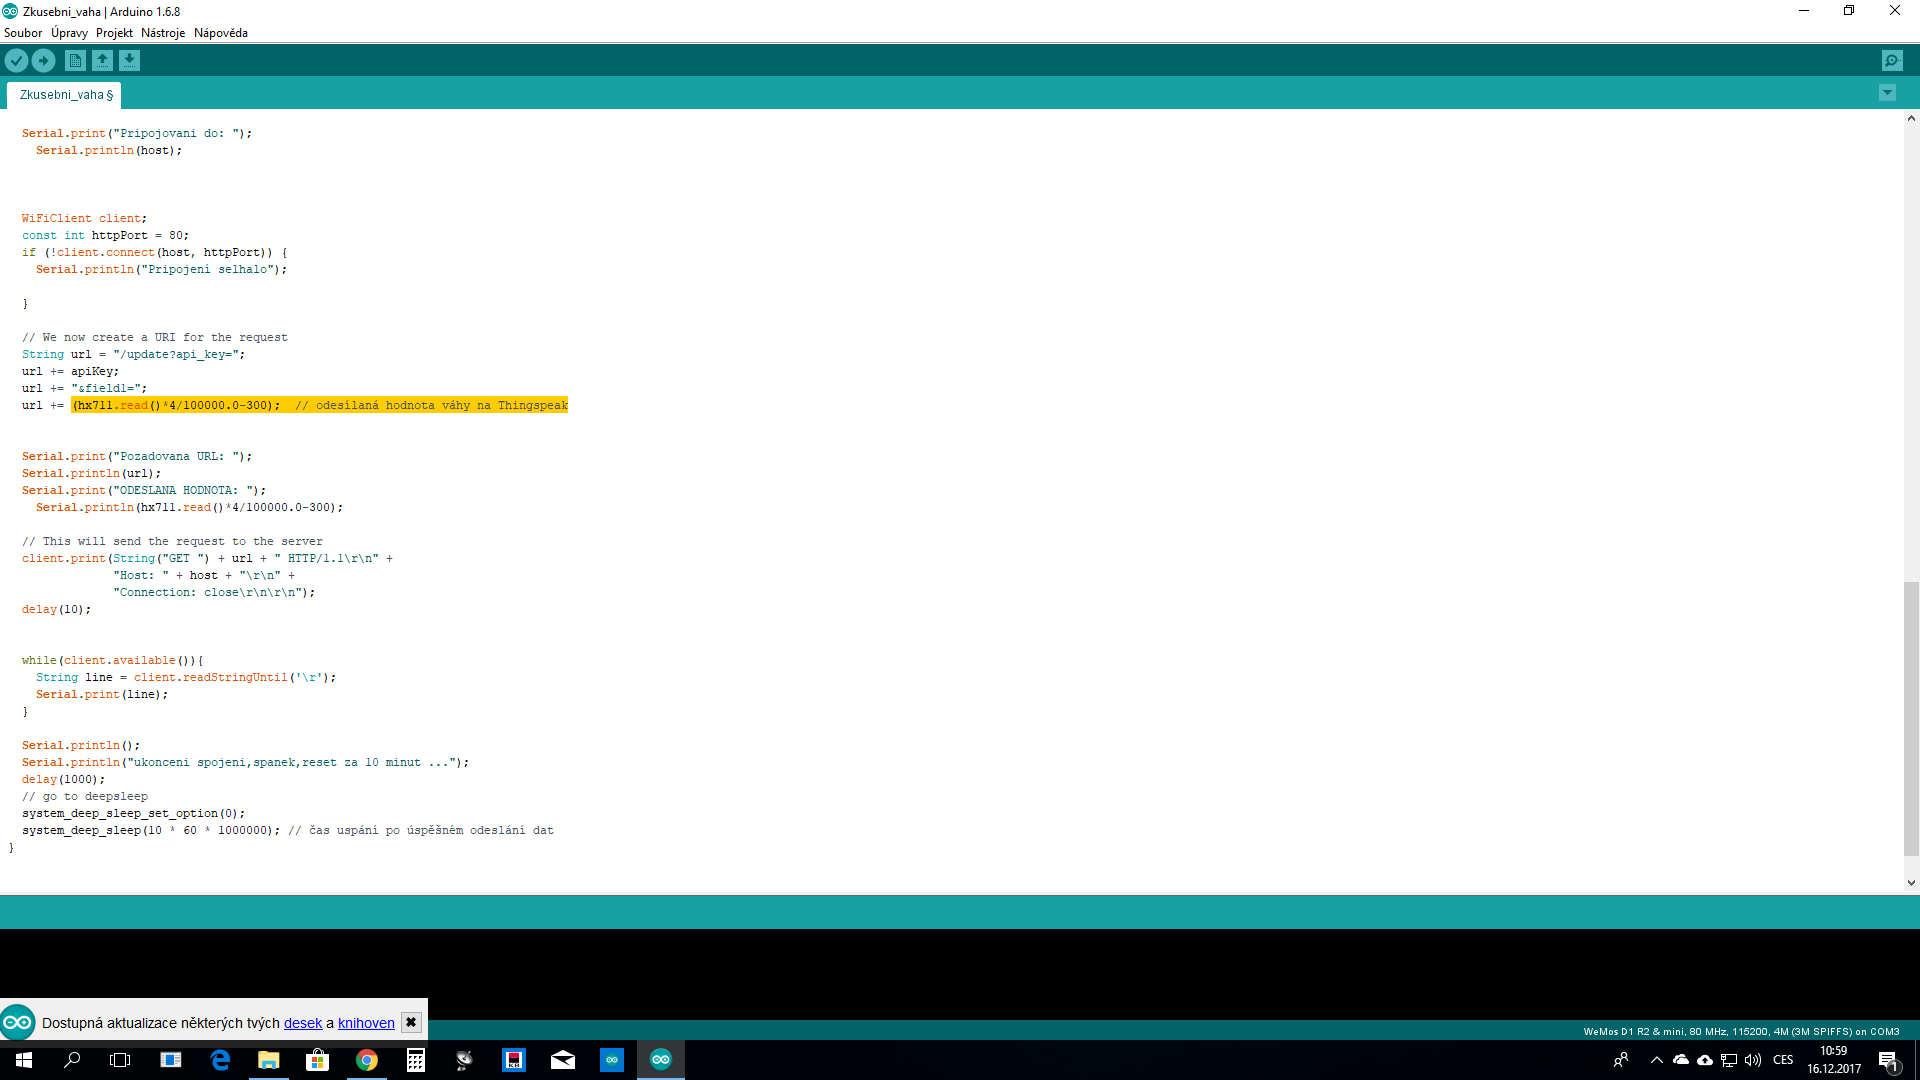
Task: Open the Serial Monitor magnifier icon
Action: click(1892, 61)
